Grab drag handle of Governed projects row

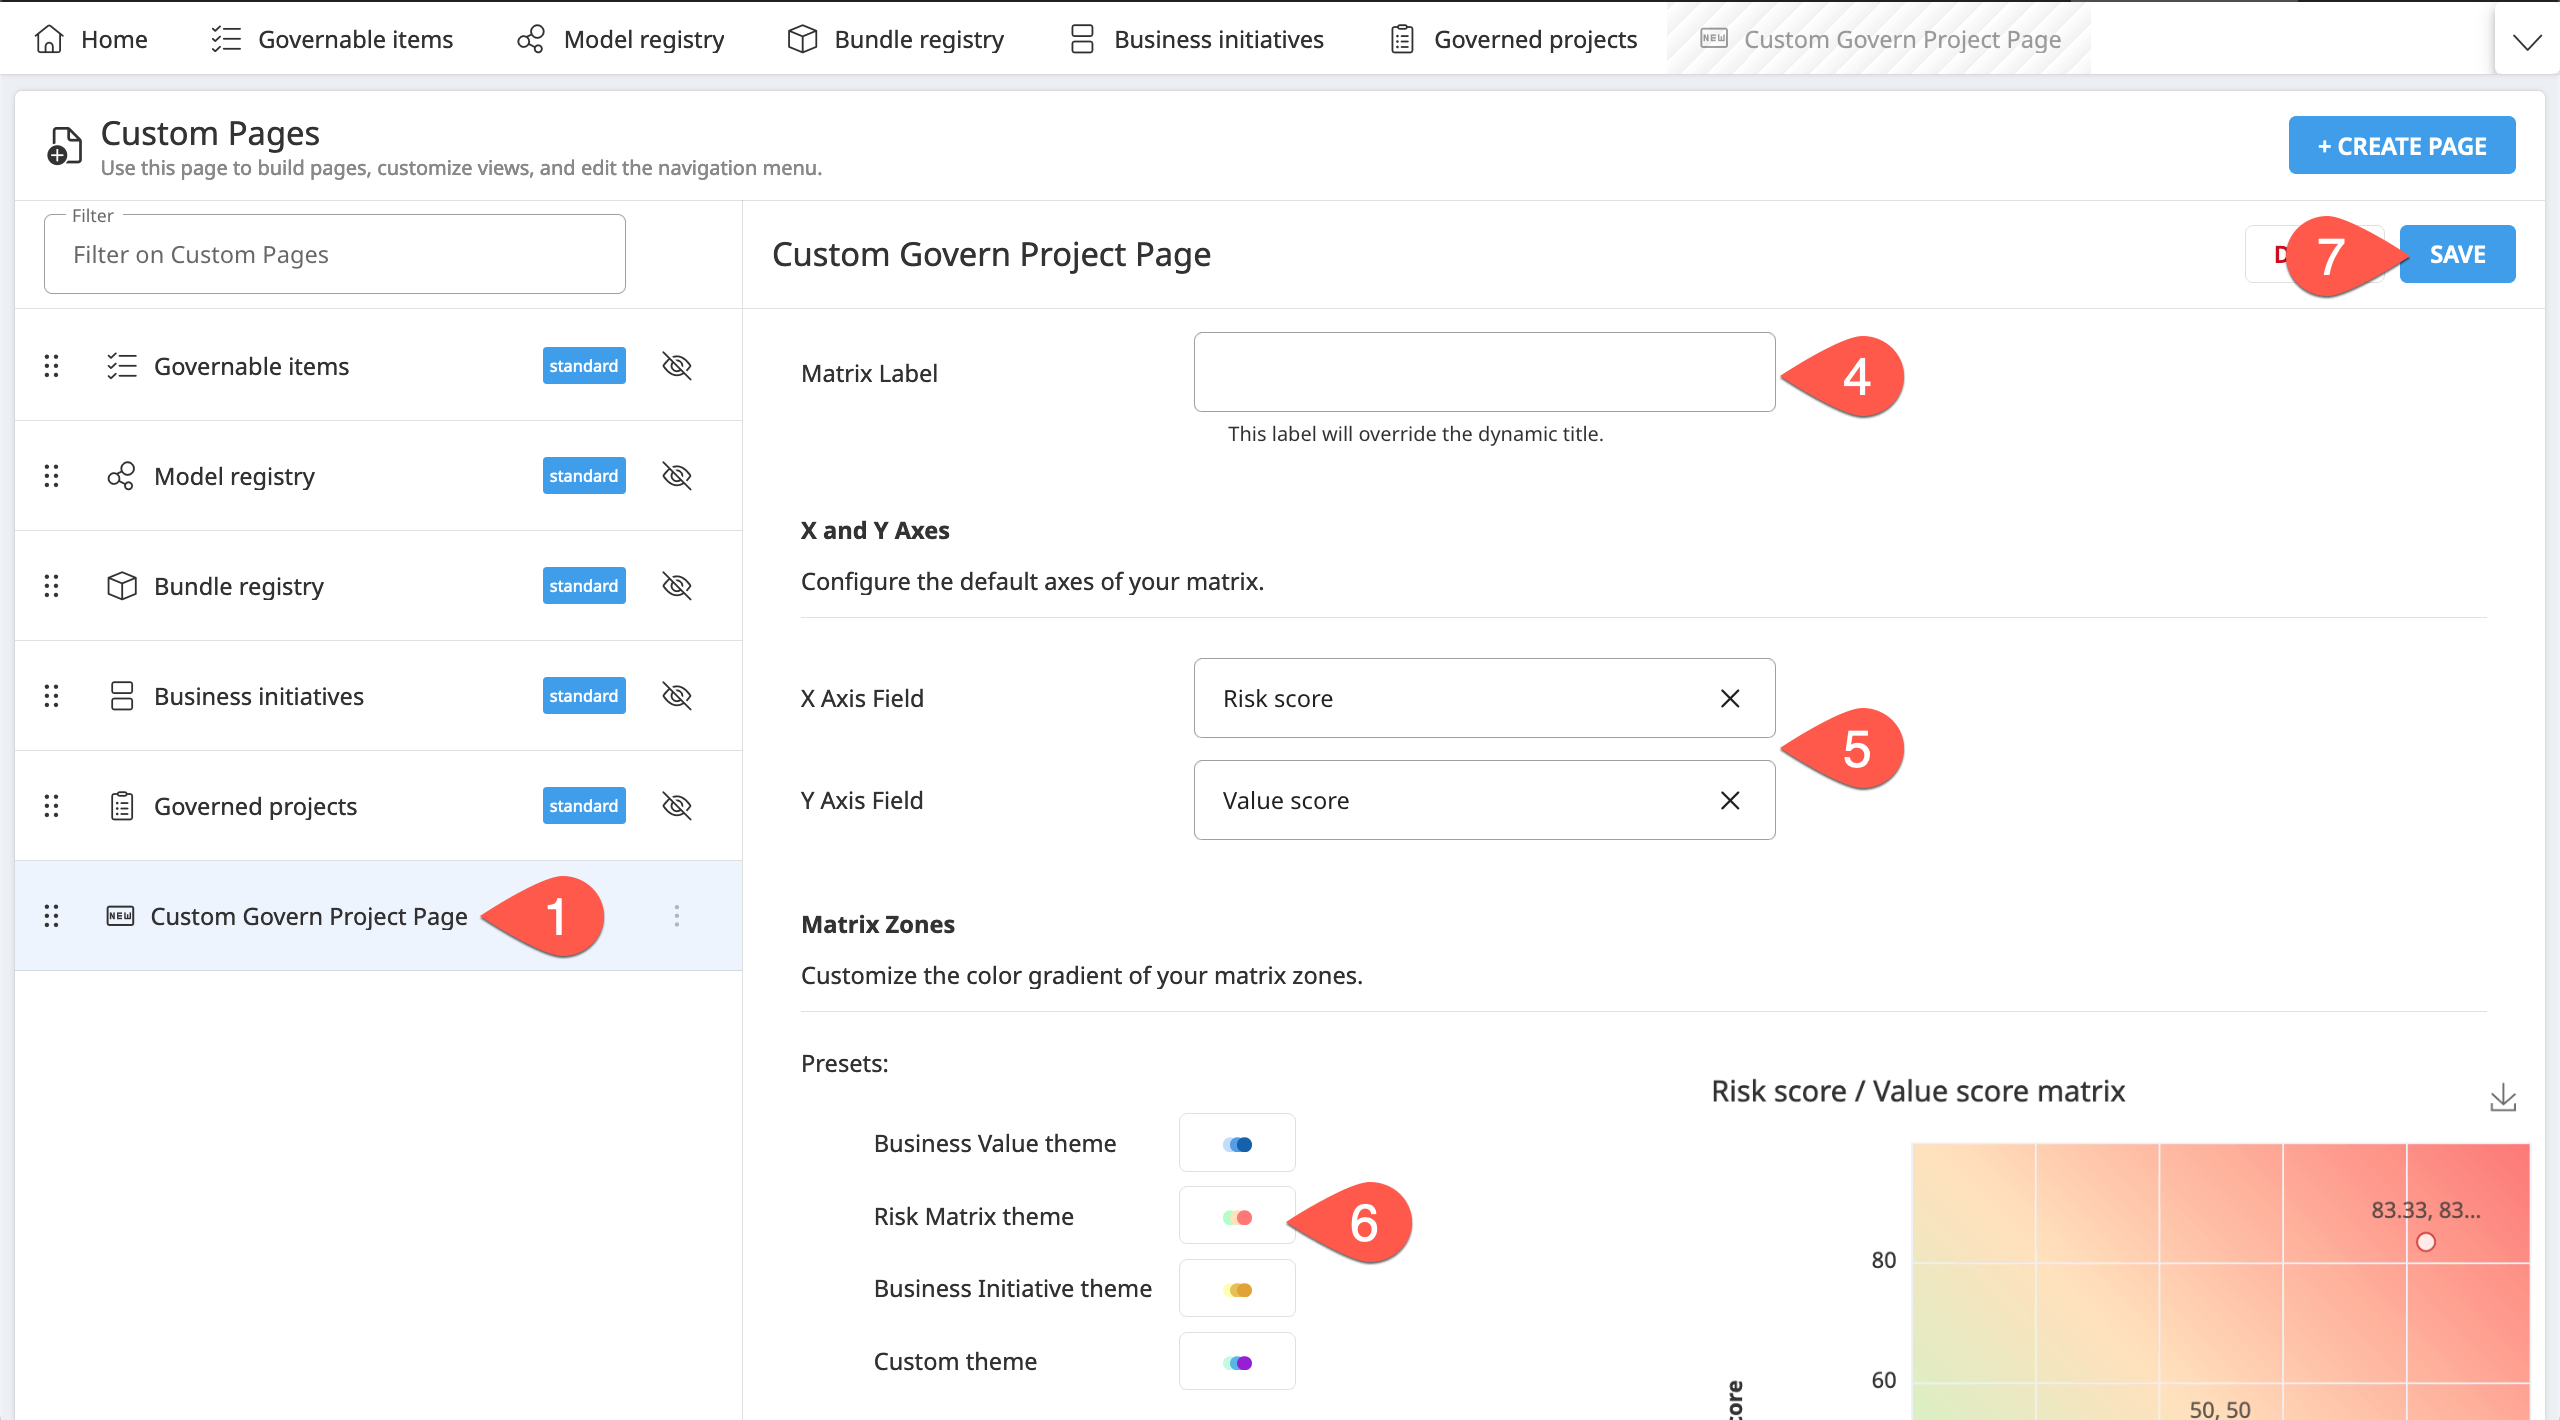(51, 806)
